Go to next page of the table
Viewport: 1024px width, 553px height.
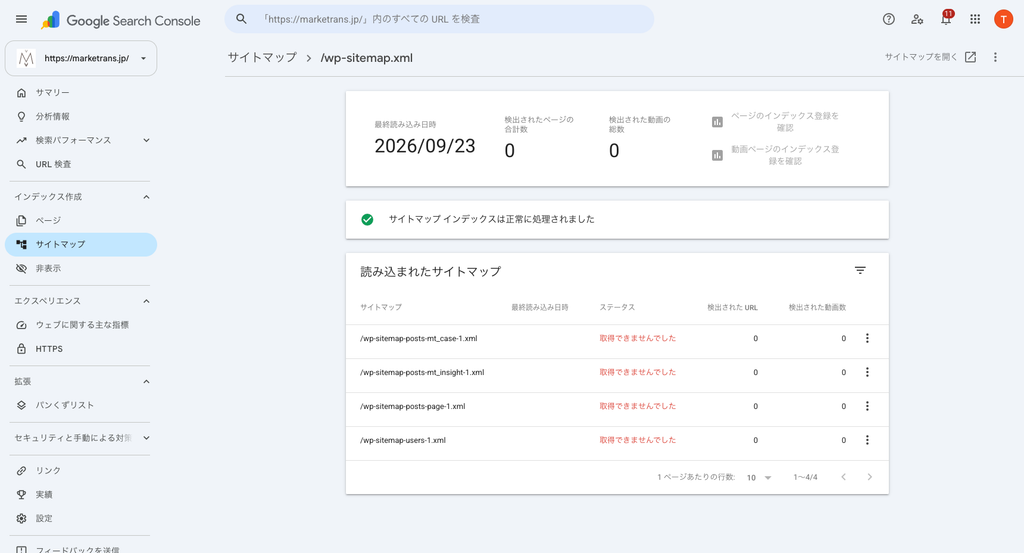tap(869, 477)
